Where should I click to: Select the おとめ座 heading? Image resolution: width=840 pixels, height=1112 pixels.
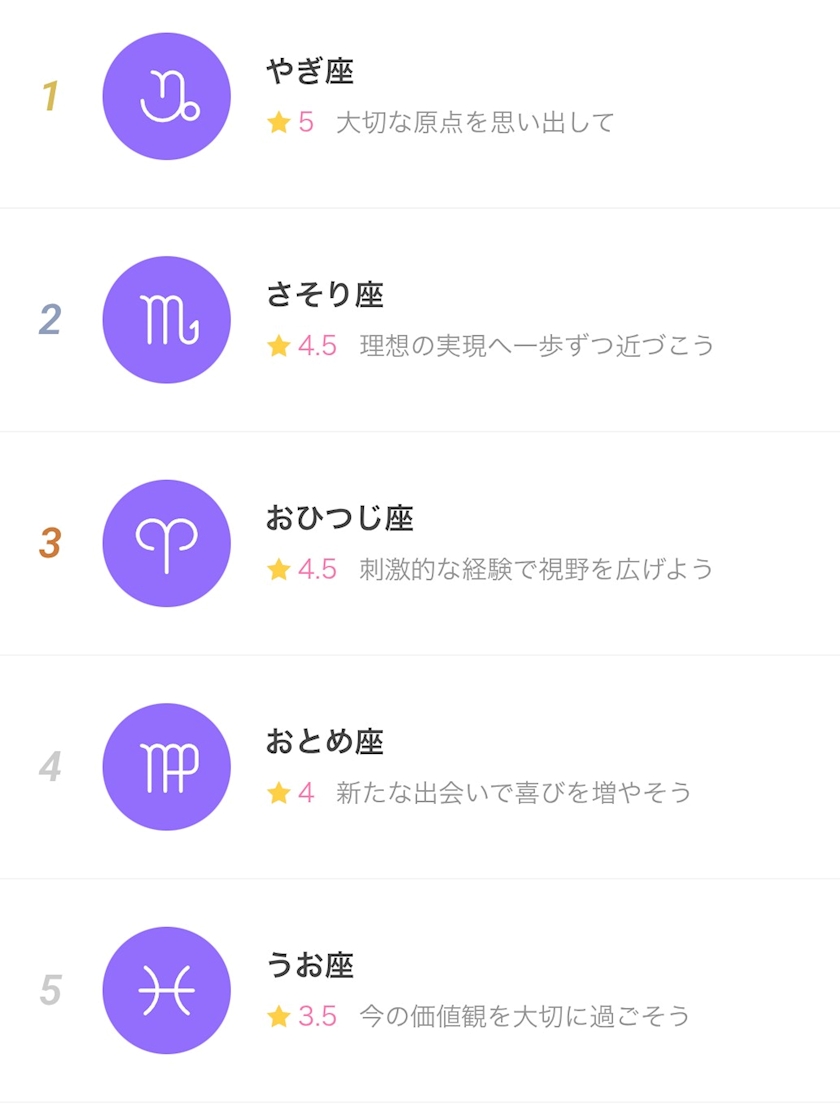coord(325,742)
